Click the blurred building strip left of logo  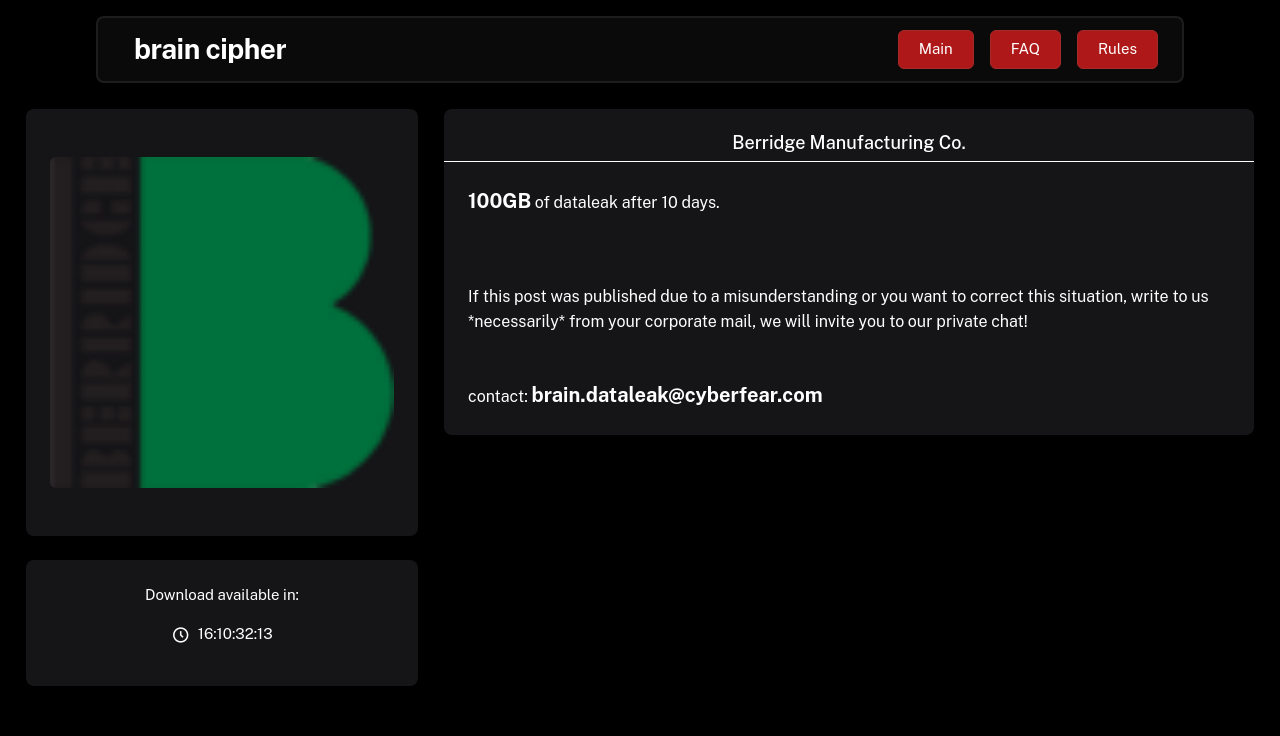95,322
